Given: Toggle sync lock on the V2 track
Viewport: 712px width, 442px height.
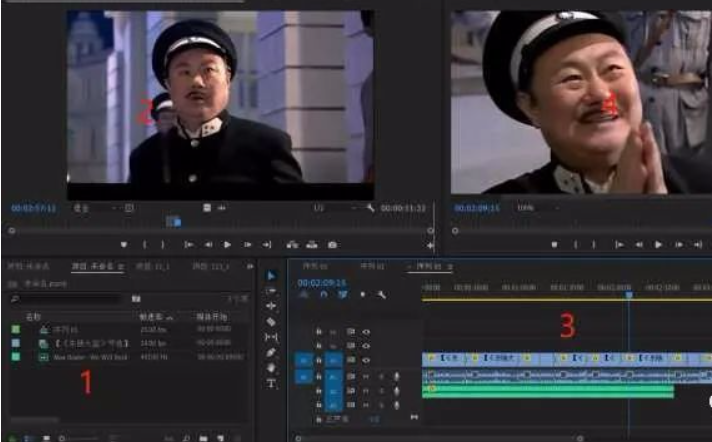Looking at the screenshot, I should tap(351, 346).
